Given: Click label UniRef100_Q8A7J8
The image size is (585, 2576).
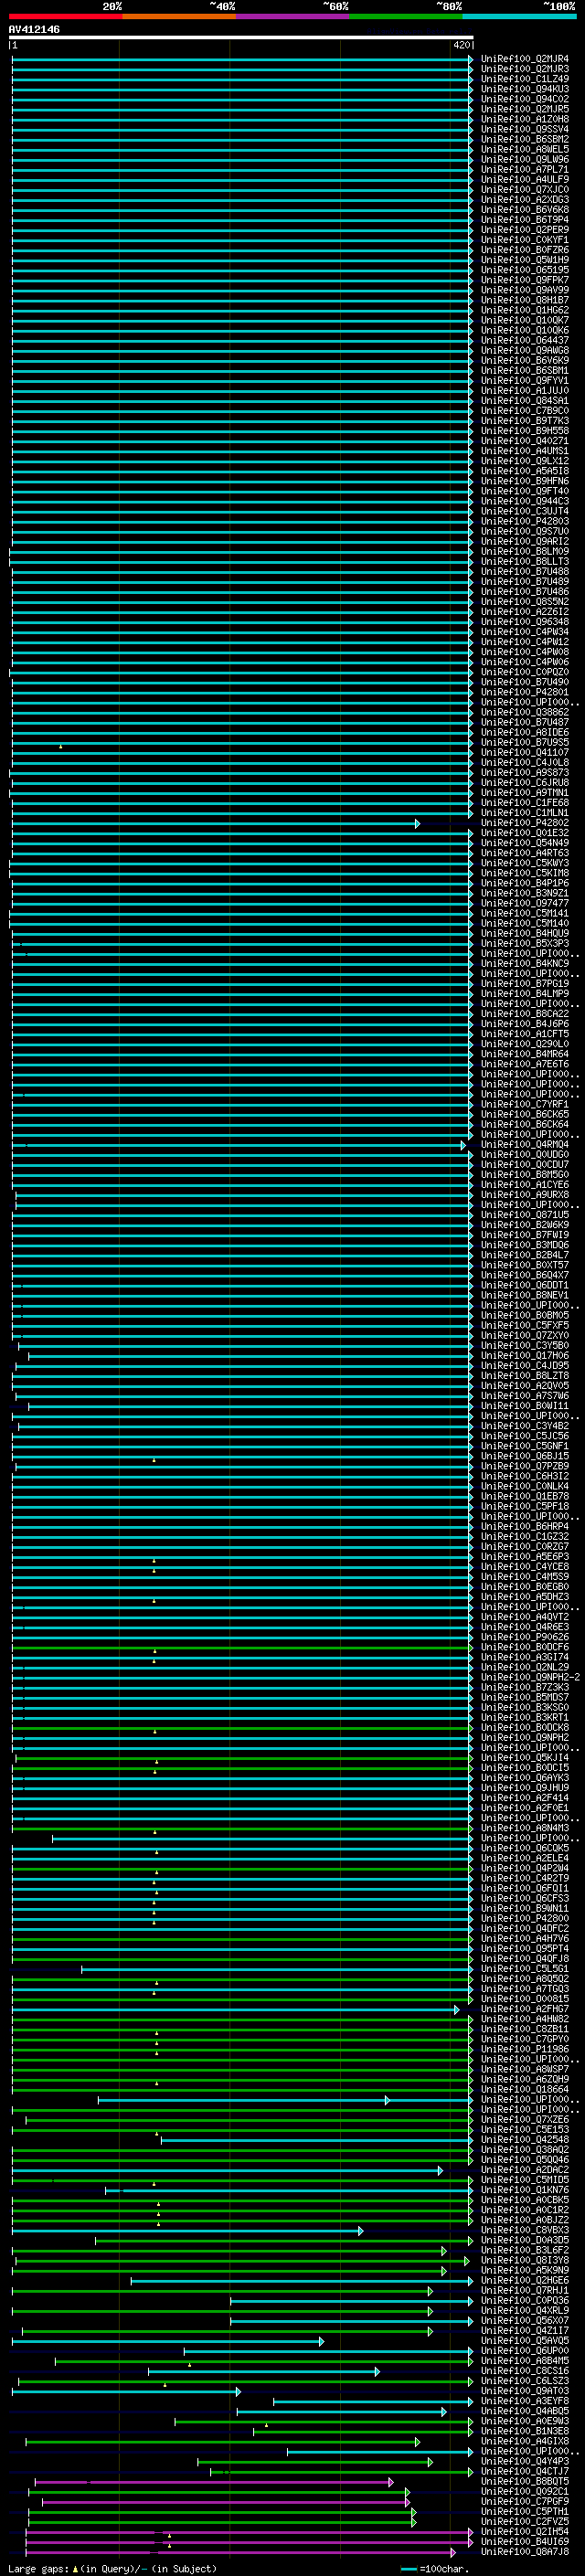Looking at the screenshot, I should coord(525,2551).
